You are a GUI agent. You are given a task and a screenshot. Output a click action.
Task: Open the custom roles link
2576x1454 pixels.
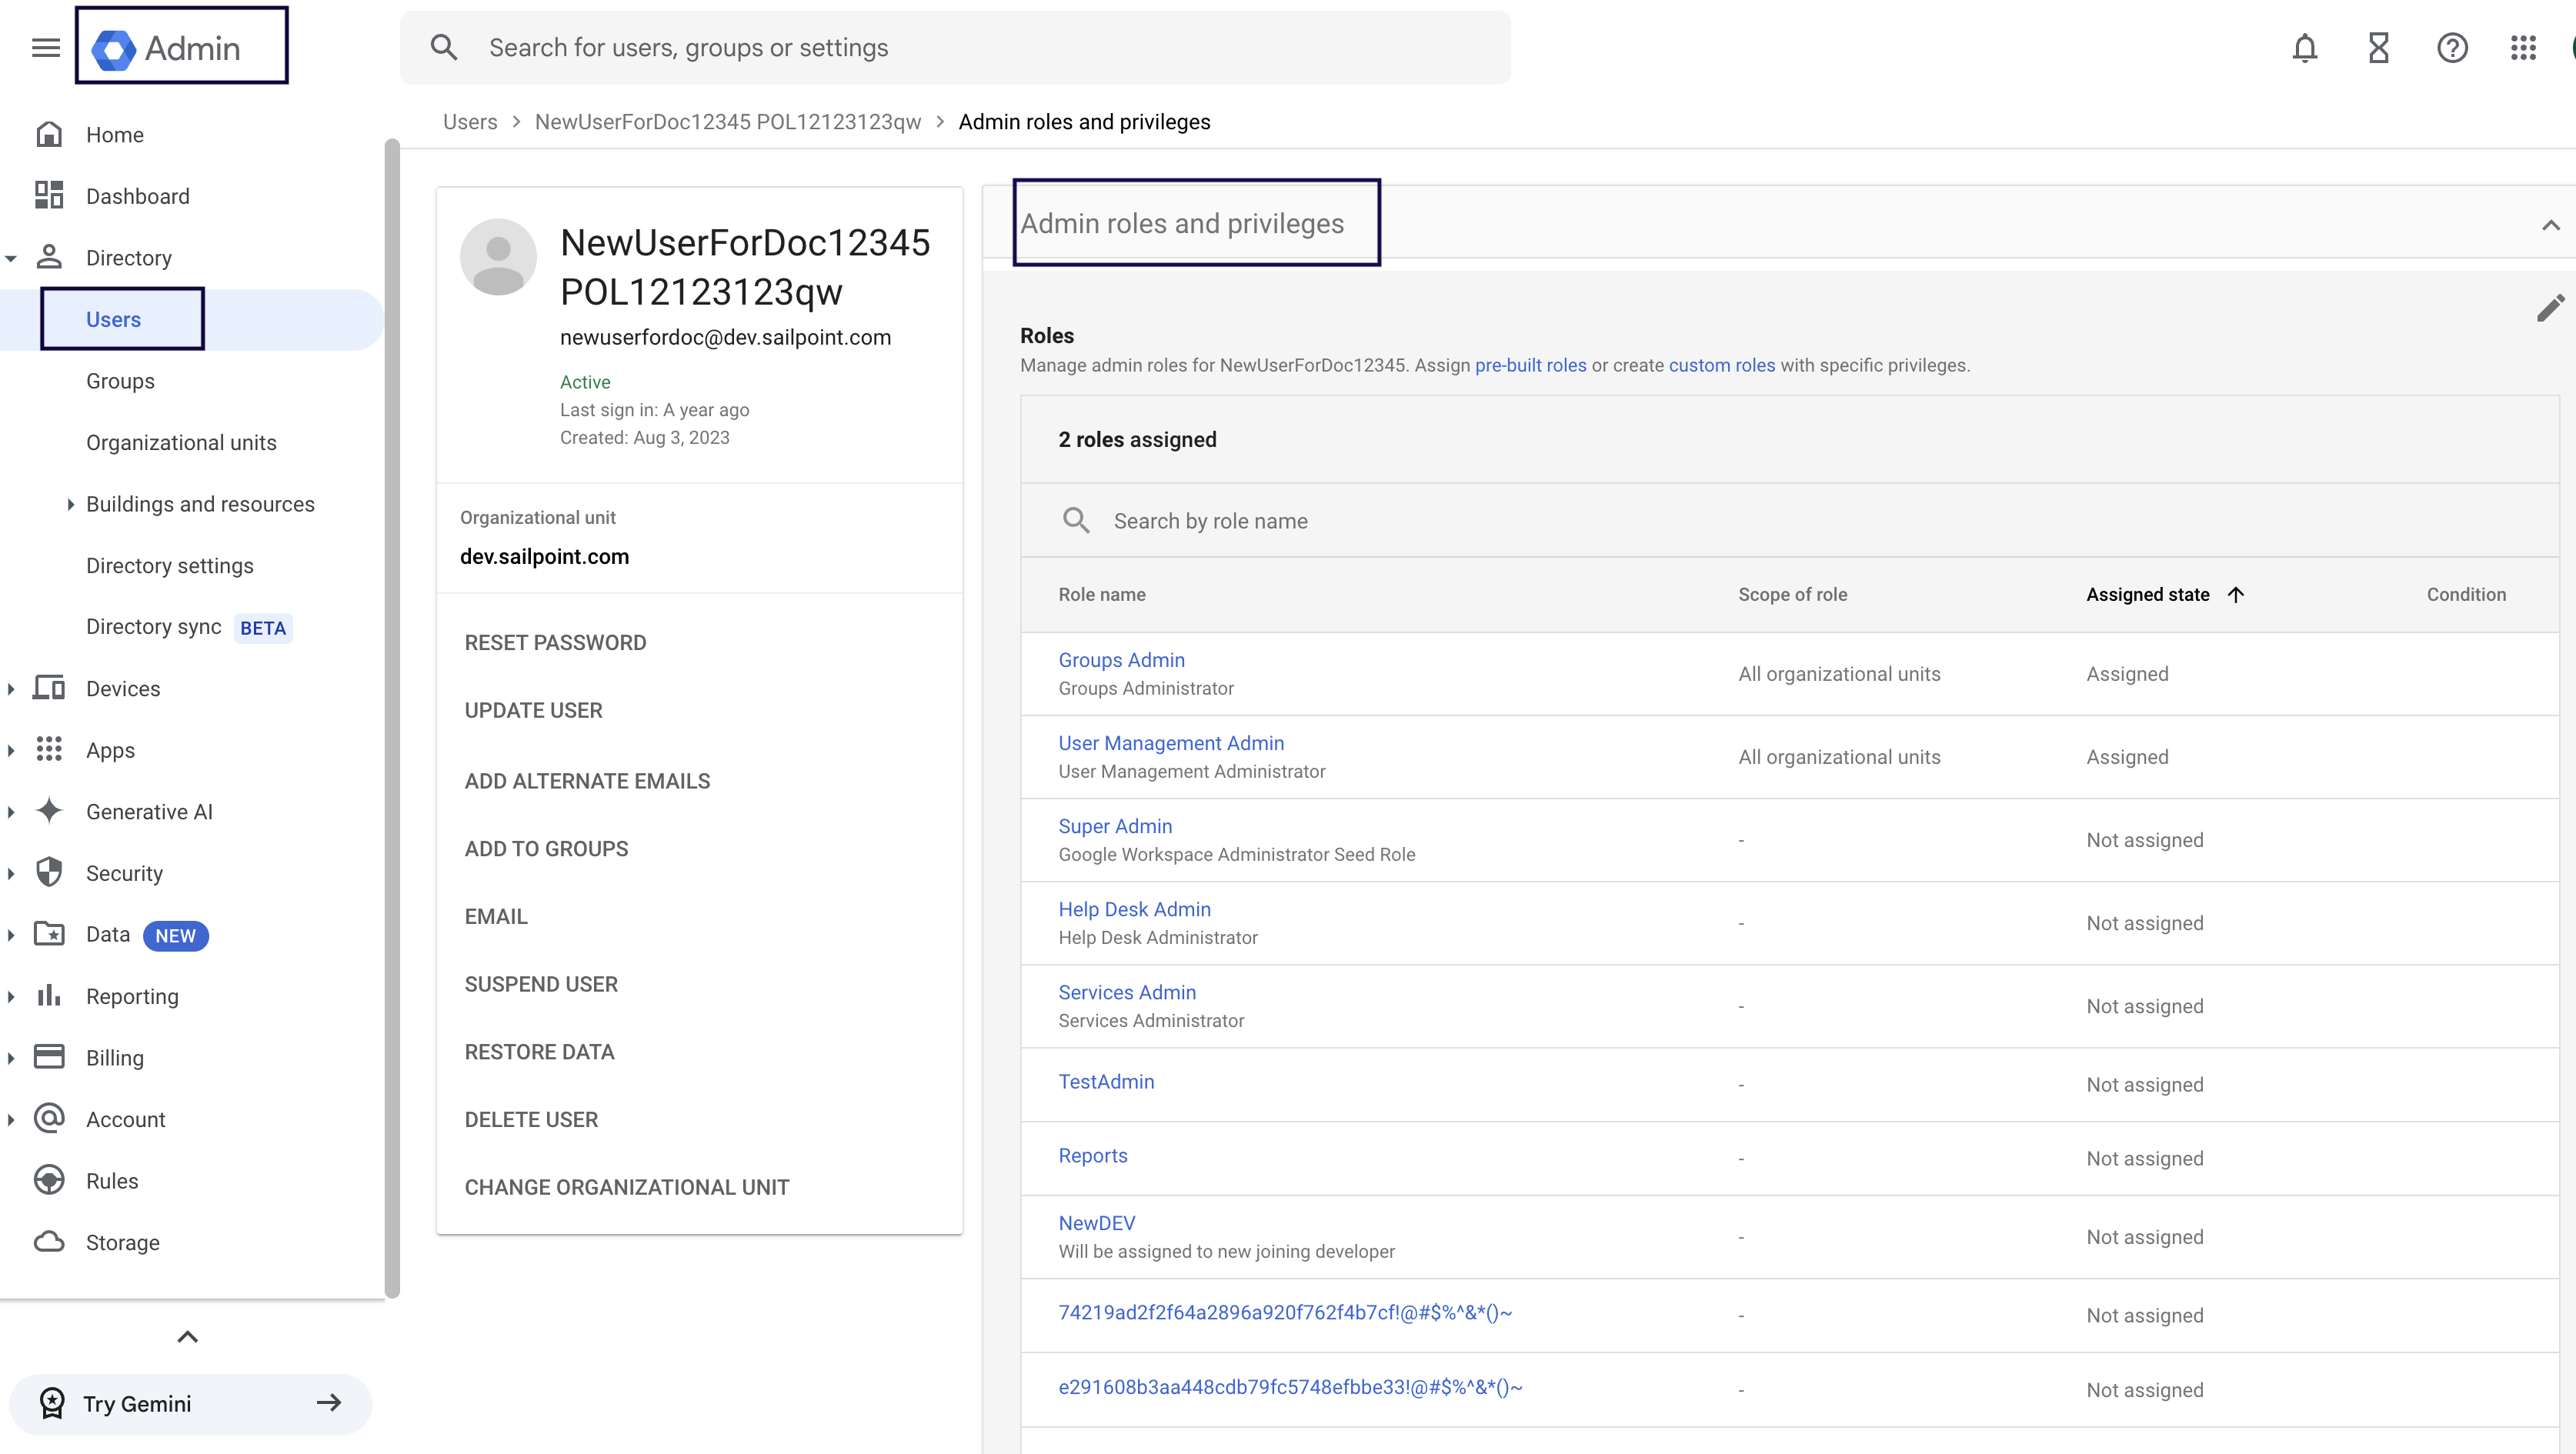(1721, 365)
